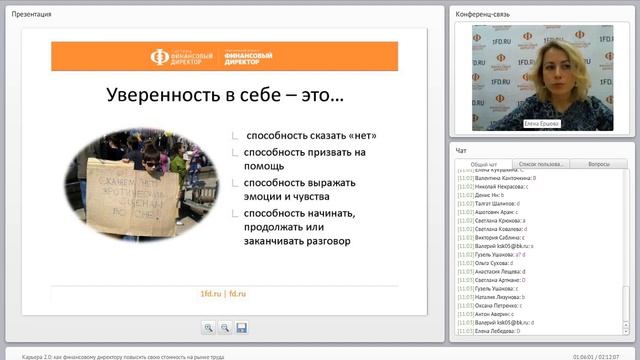Viewport: 640px width, 360px height.
Task: Click webinar title Карьера 2.0 in bottom bar
Action: 123,357
